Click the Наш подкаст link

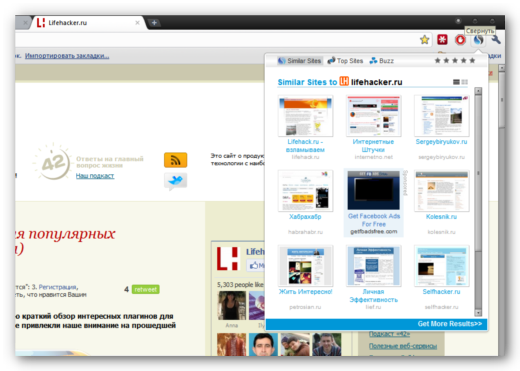pyautogui.click(x=95, y=176)
